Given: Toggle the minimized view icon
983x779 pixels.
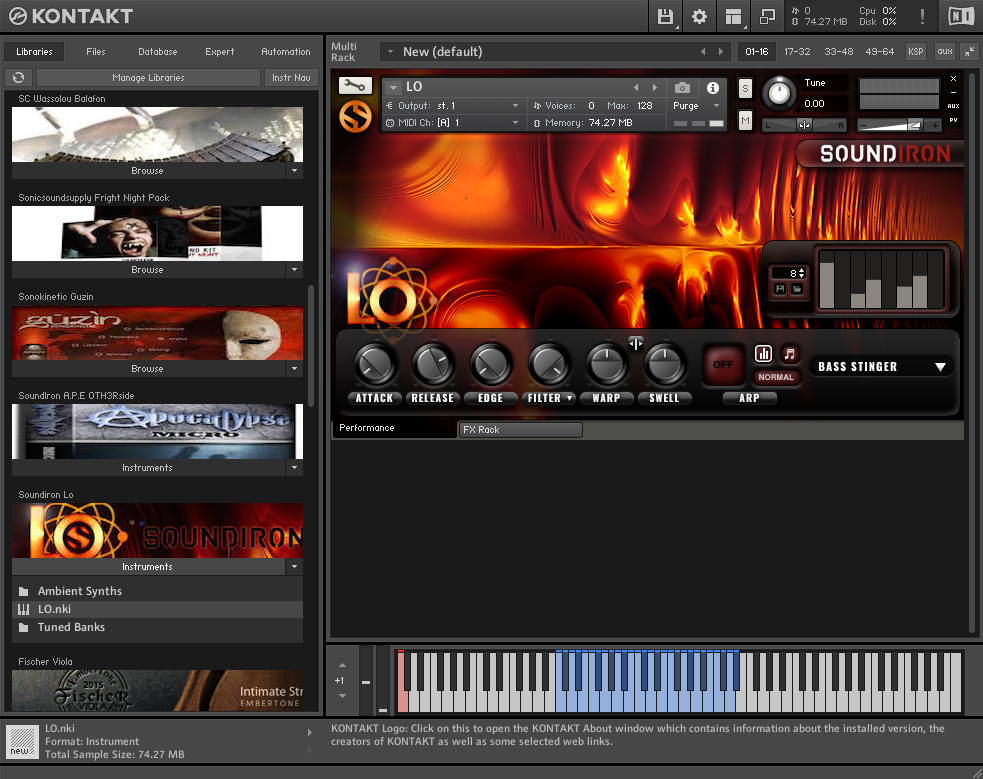Looking at the screenshot, I should pos(767,16).
